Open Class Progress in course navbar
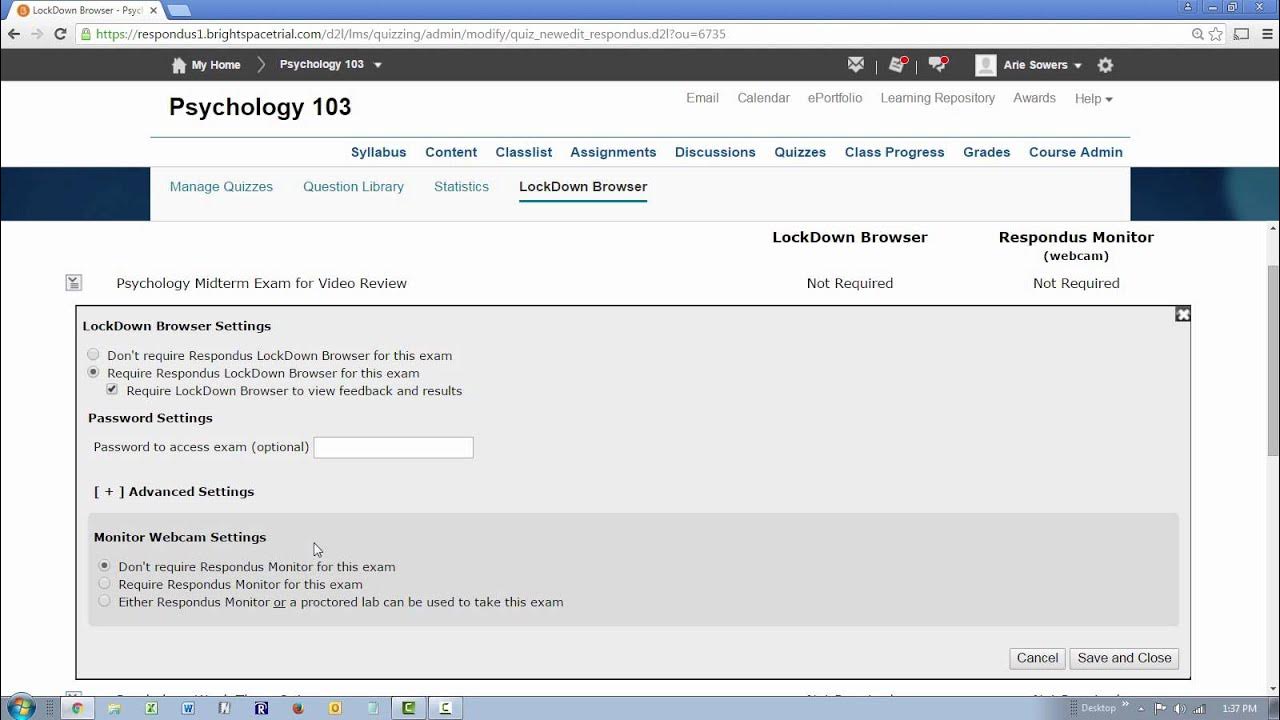The width and height of the screenshot is (1280, 720). click(x=894, y=152)
